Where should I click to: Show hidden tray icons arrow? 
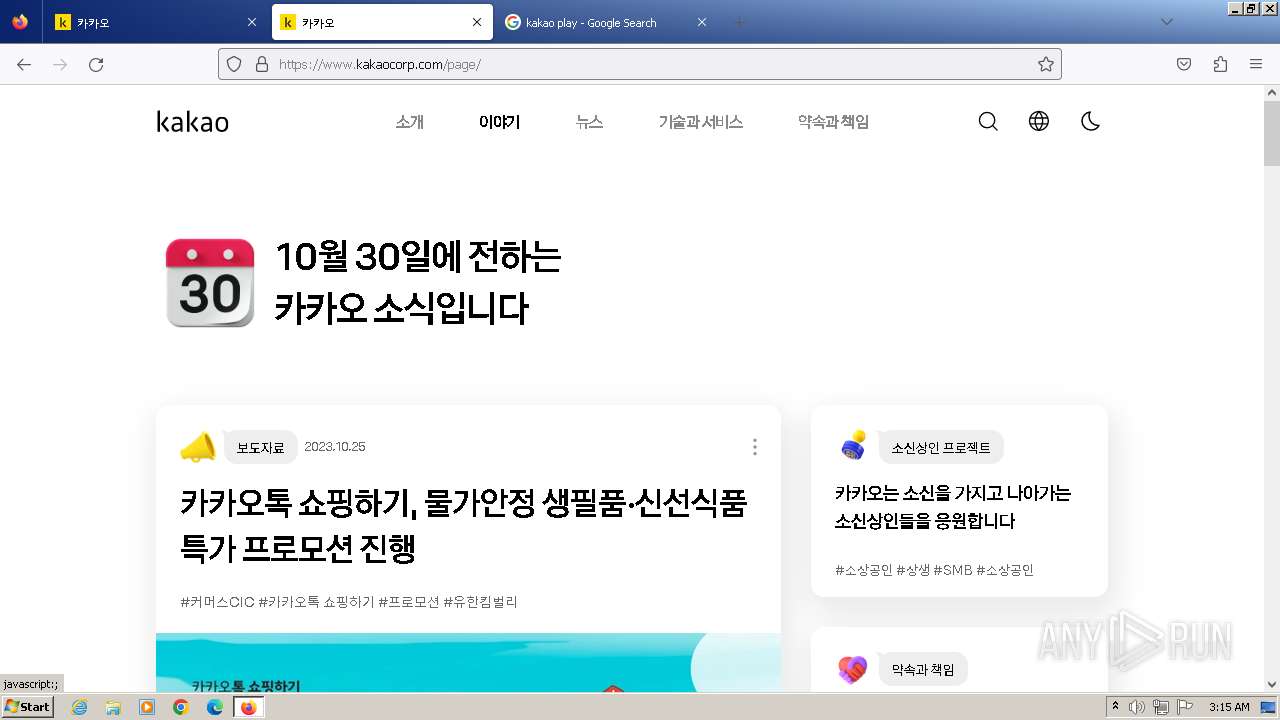pos(1115,707)
